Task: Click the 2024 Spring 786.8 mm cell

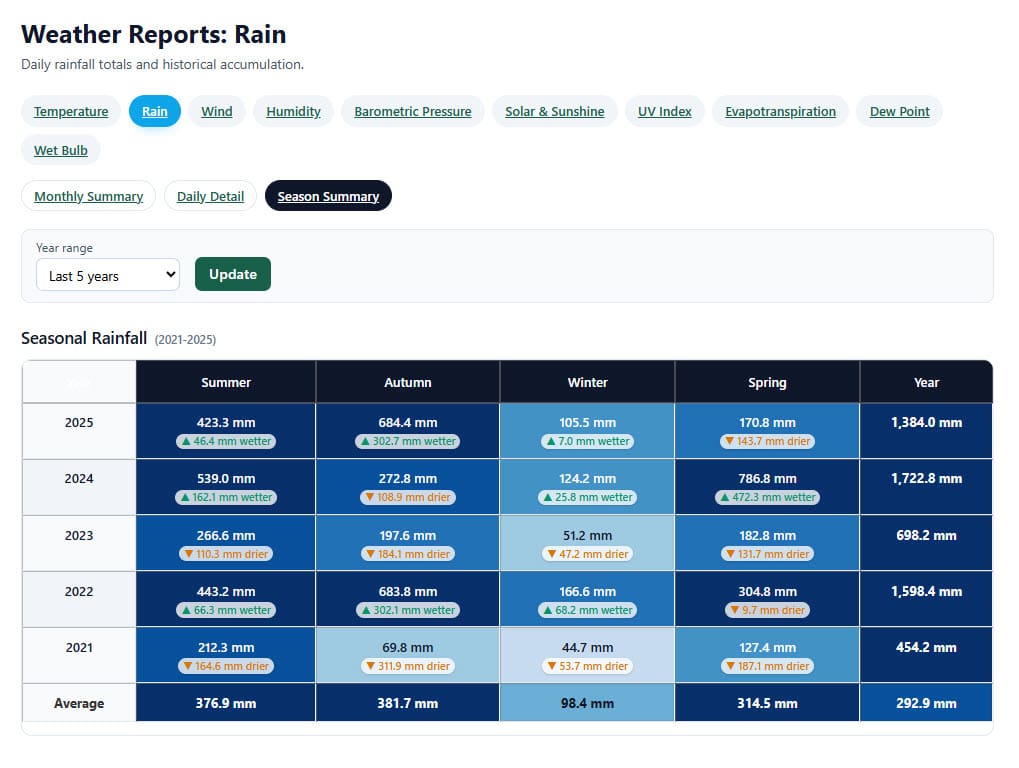Action: tap(767, 487)
